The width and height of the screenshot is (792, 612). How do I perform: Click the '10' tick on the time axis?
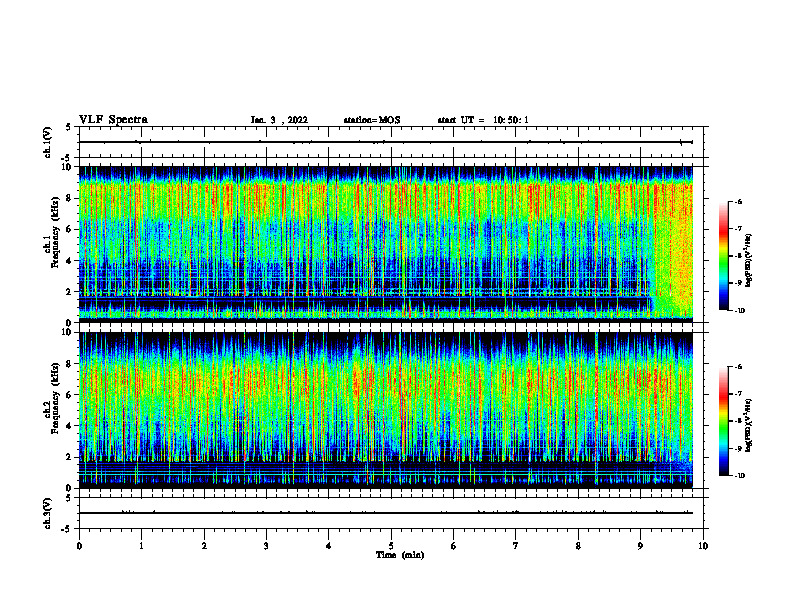[x=703, y=546]
